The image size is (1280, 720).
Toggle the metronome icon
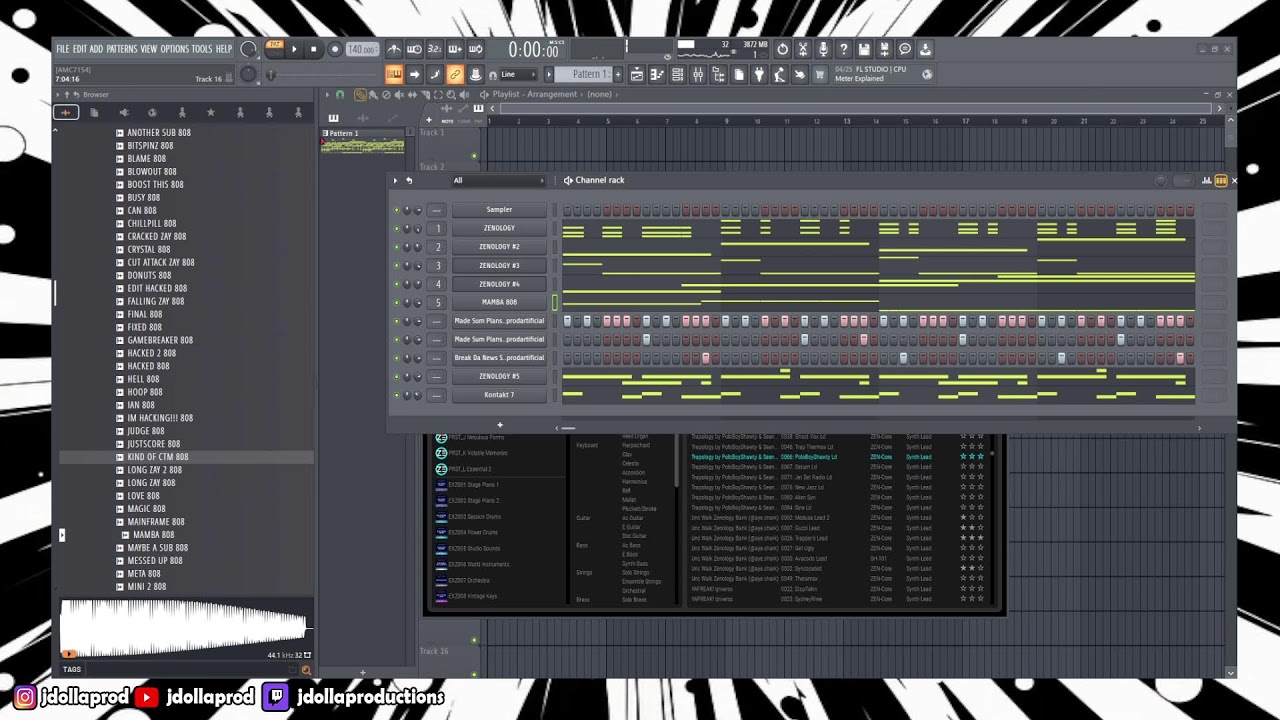pos(394,49)
